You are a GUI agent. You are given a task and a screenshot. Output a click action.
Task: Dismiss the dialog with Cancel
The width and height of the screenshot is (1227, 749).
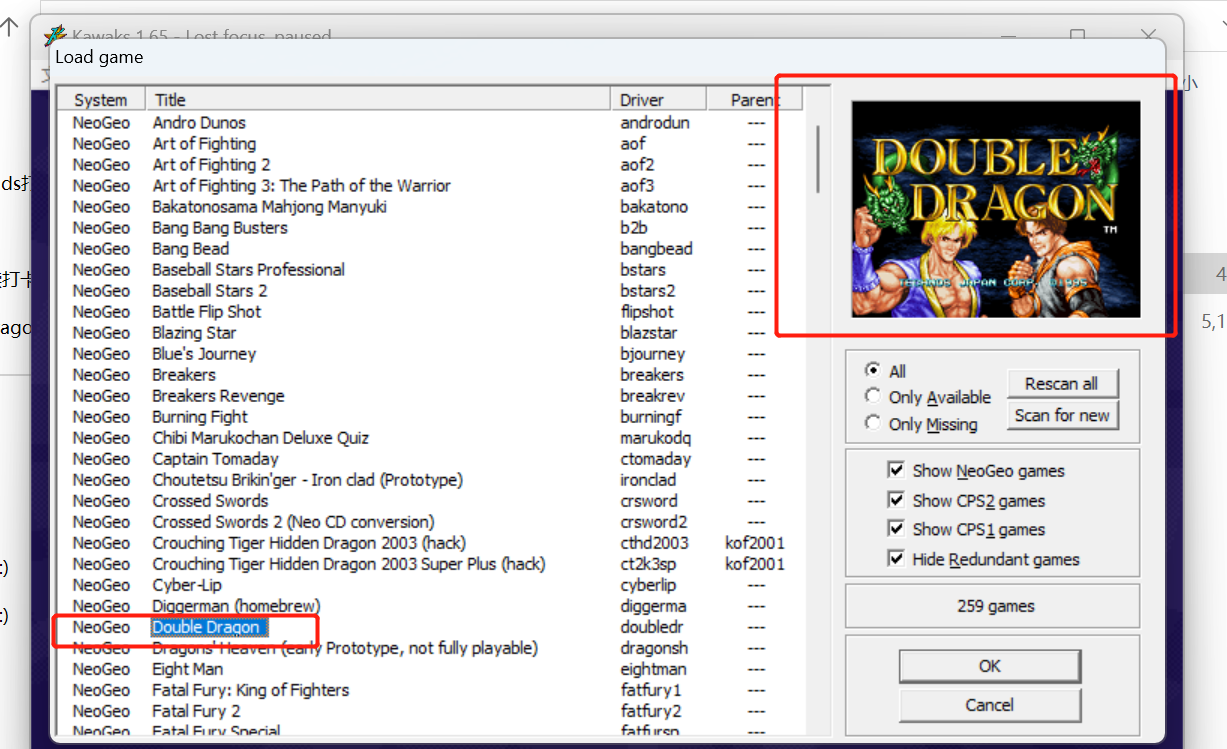point(989,705)
